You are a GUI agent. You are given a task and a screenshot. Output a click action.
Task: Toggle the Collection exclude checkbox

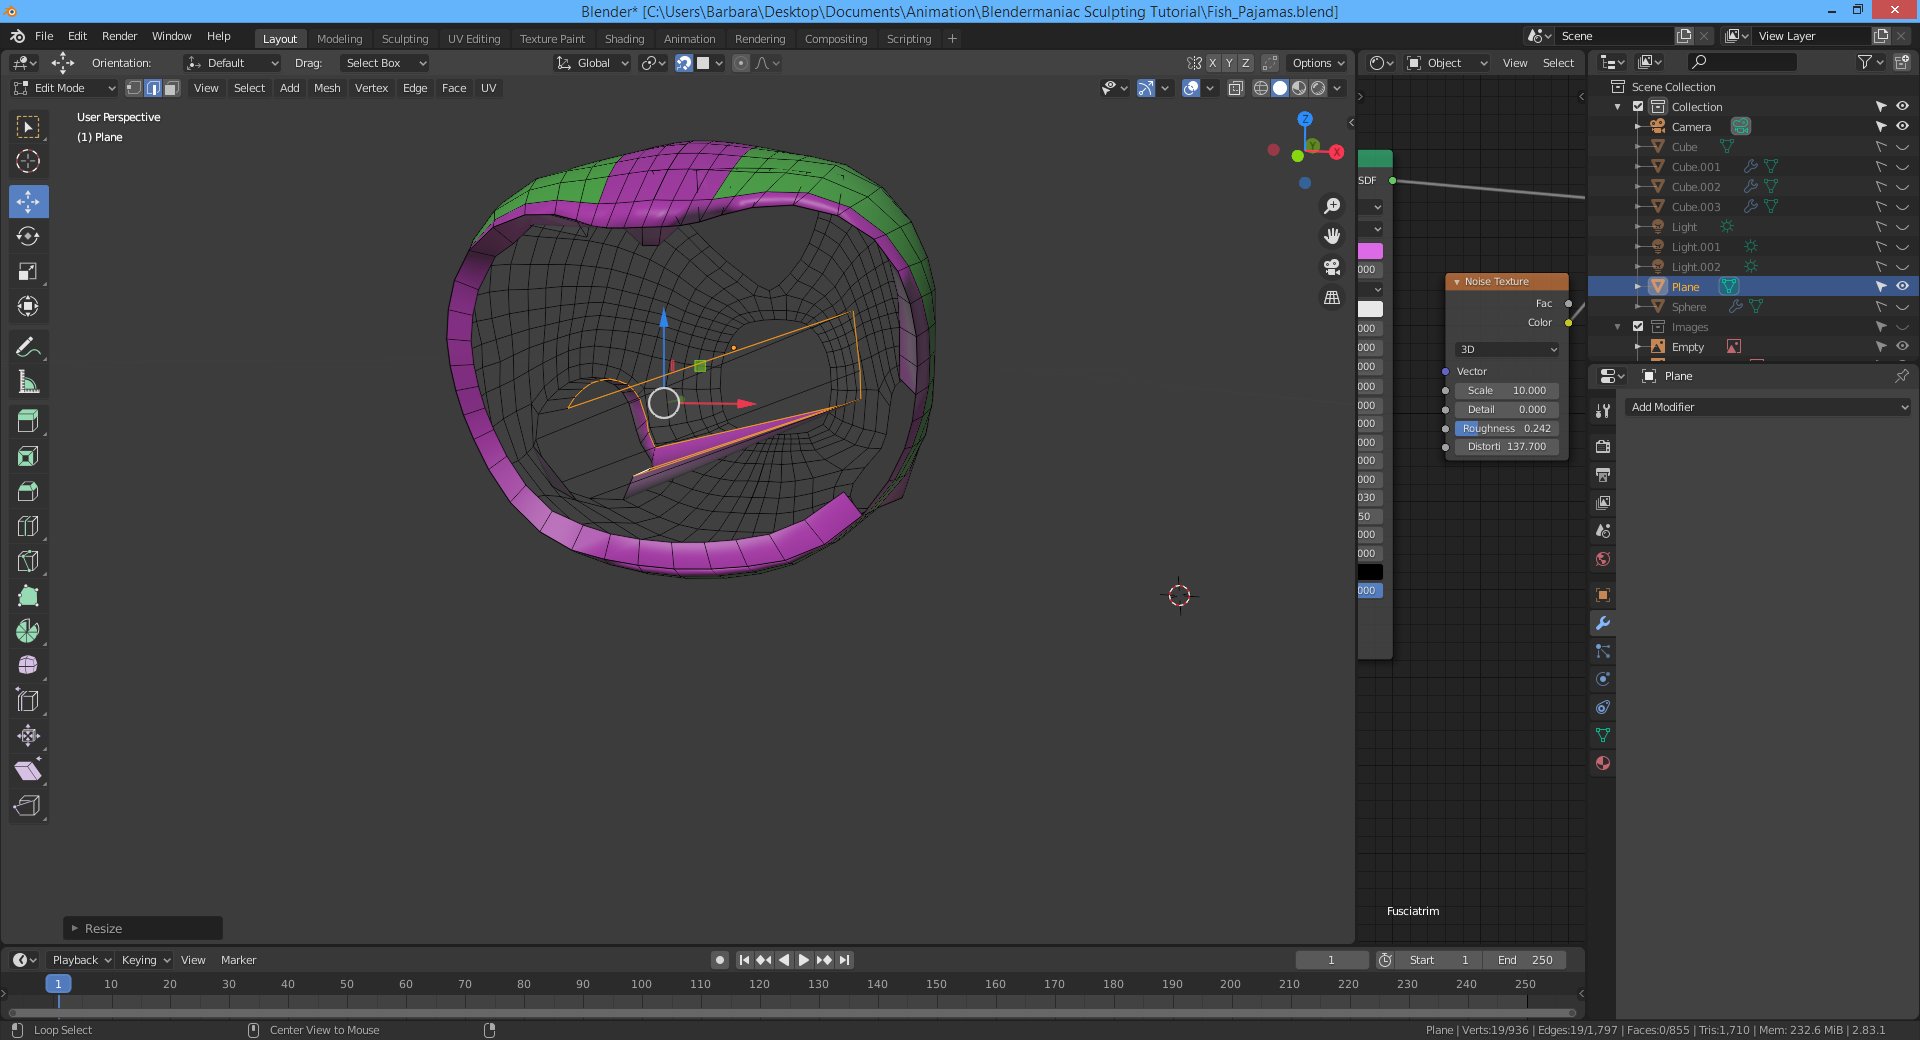[x=1638, y=107]
